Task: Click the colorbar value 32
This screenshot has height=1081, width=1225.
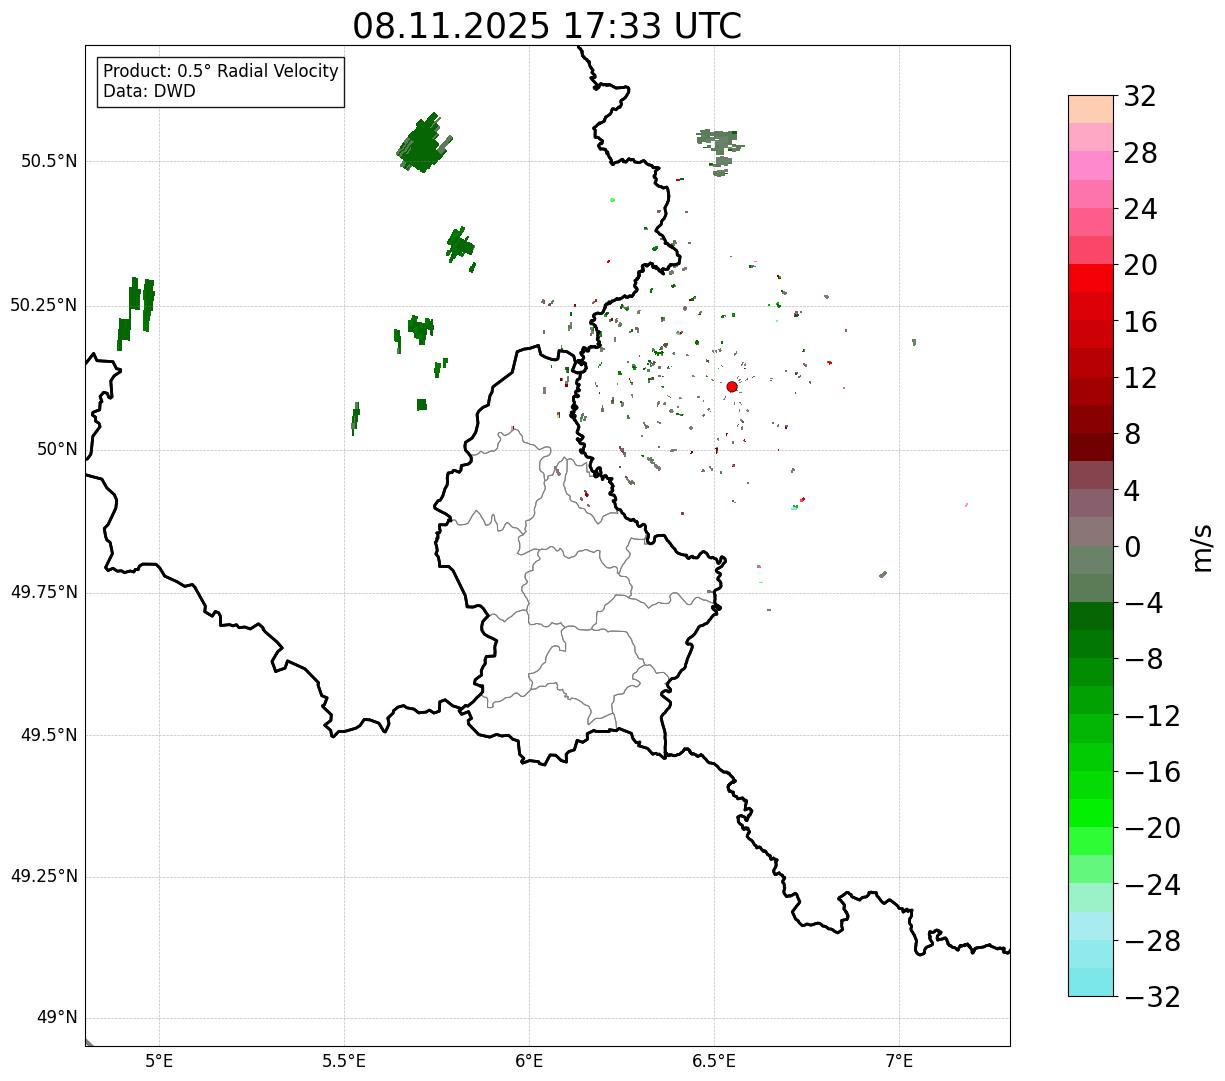Action: click(1140, 96)
